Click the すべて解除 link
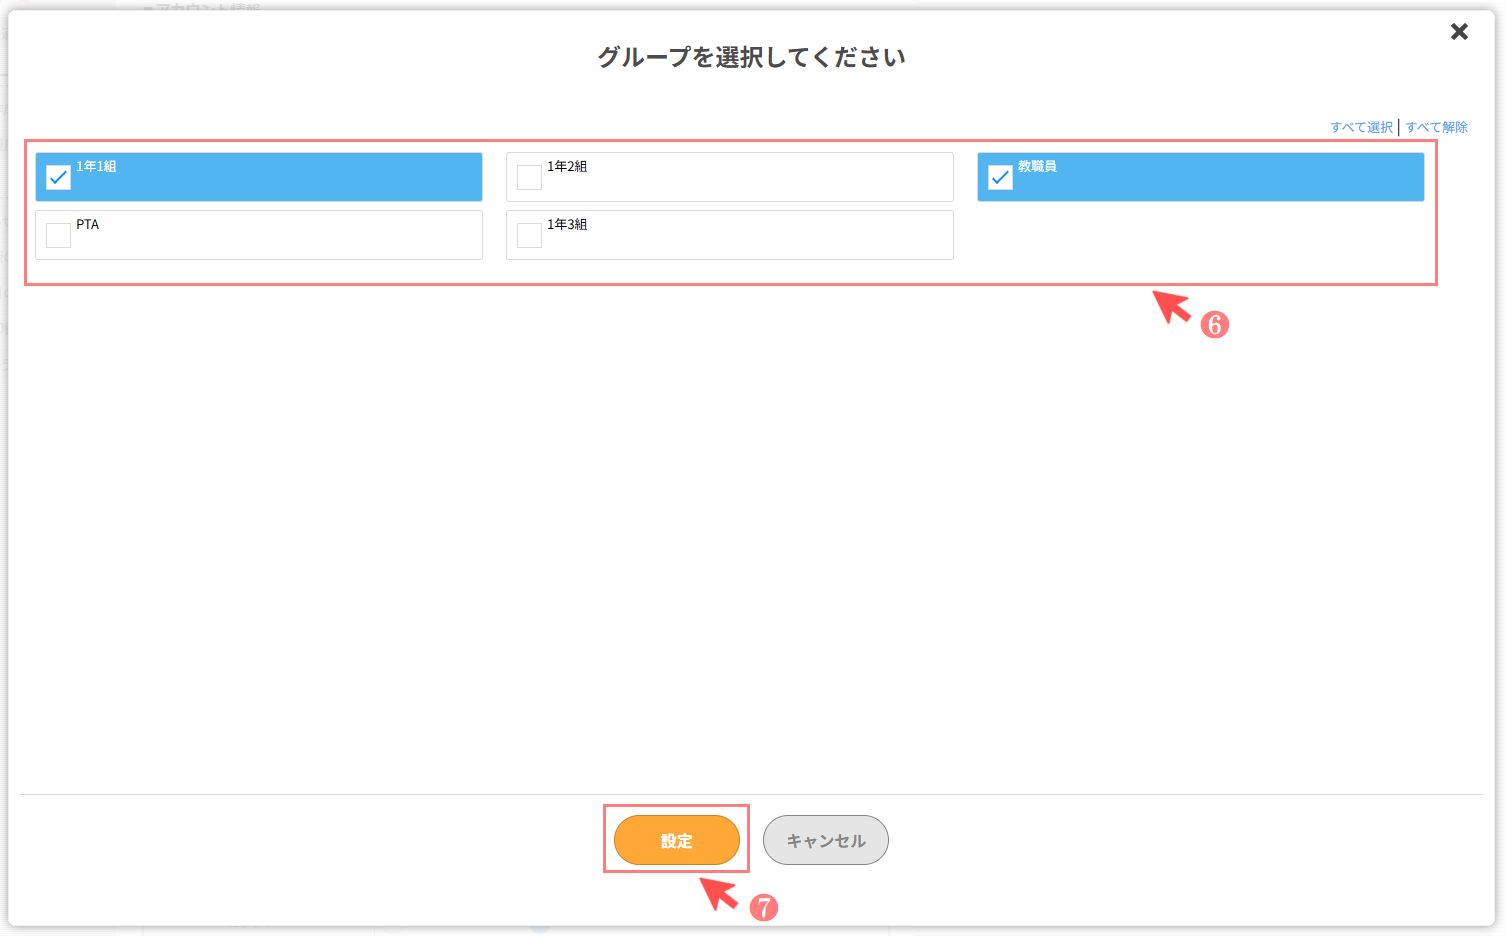The image size is (1506, 936). coord(1437,127)
